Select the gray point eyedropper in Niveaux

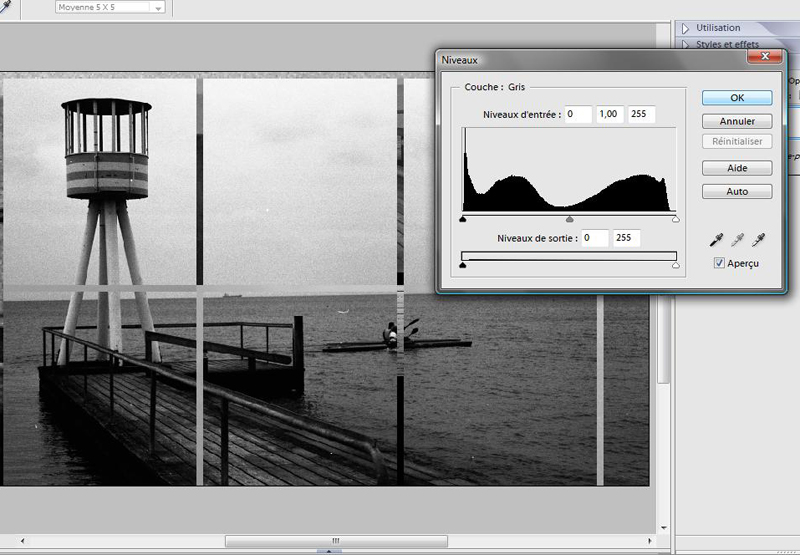tap(737, 239)
